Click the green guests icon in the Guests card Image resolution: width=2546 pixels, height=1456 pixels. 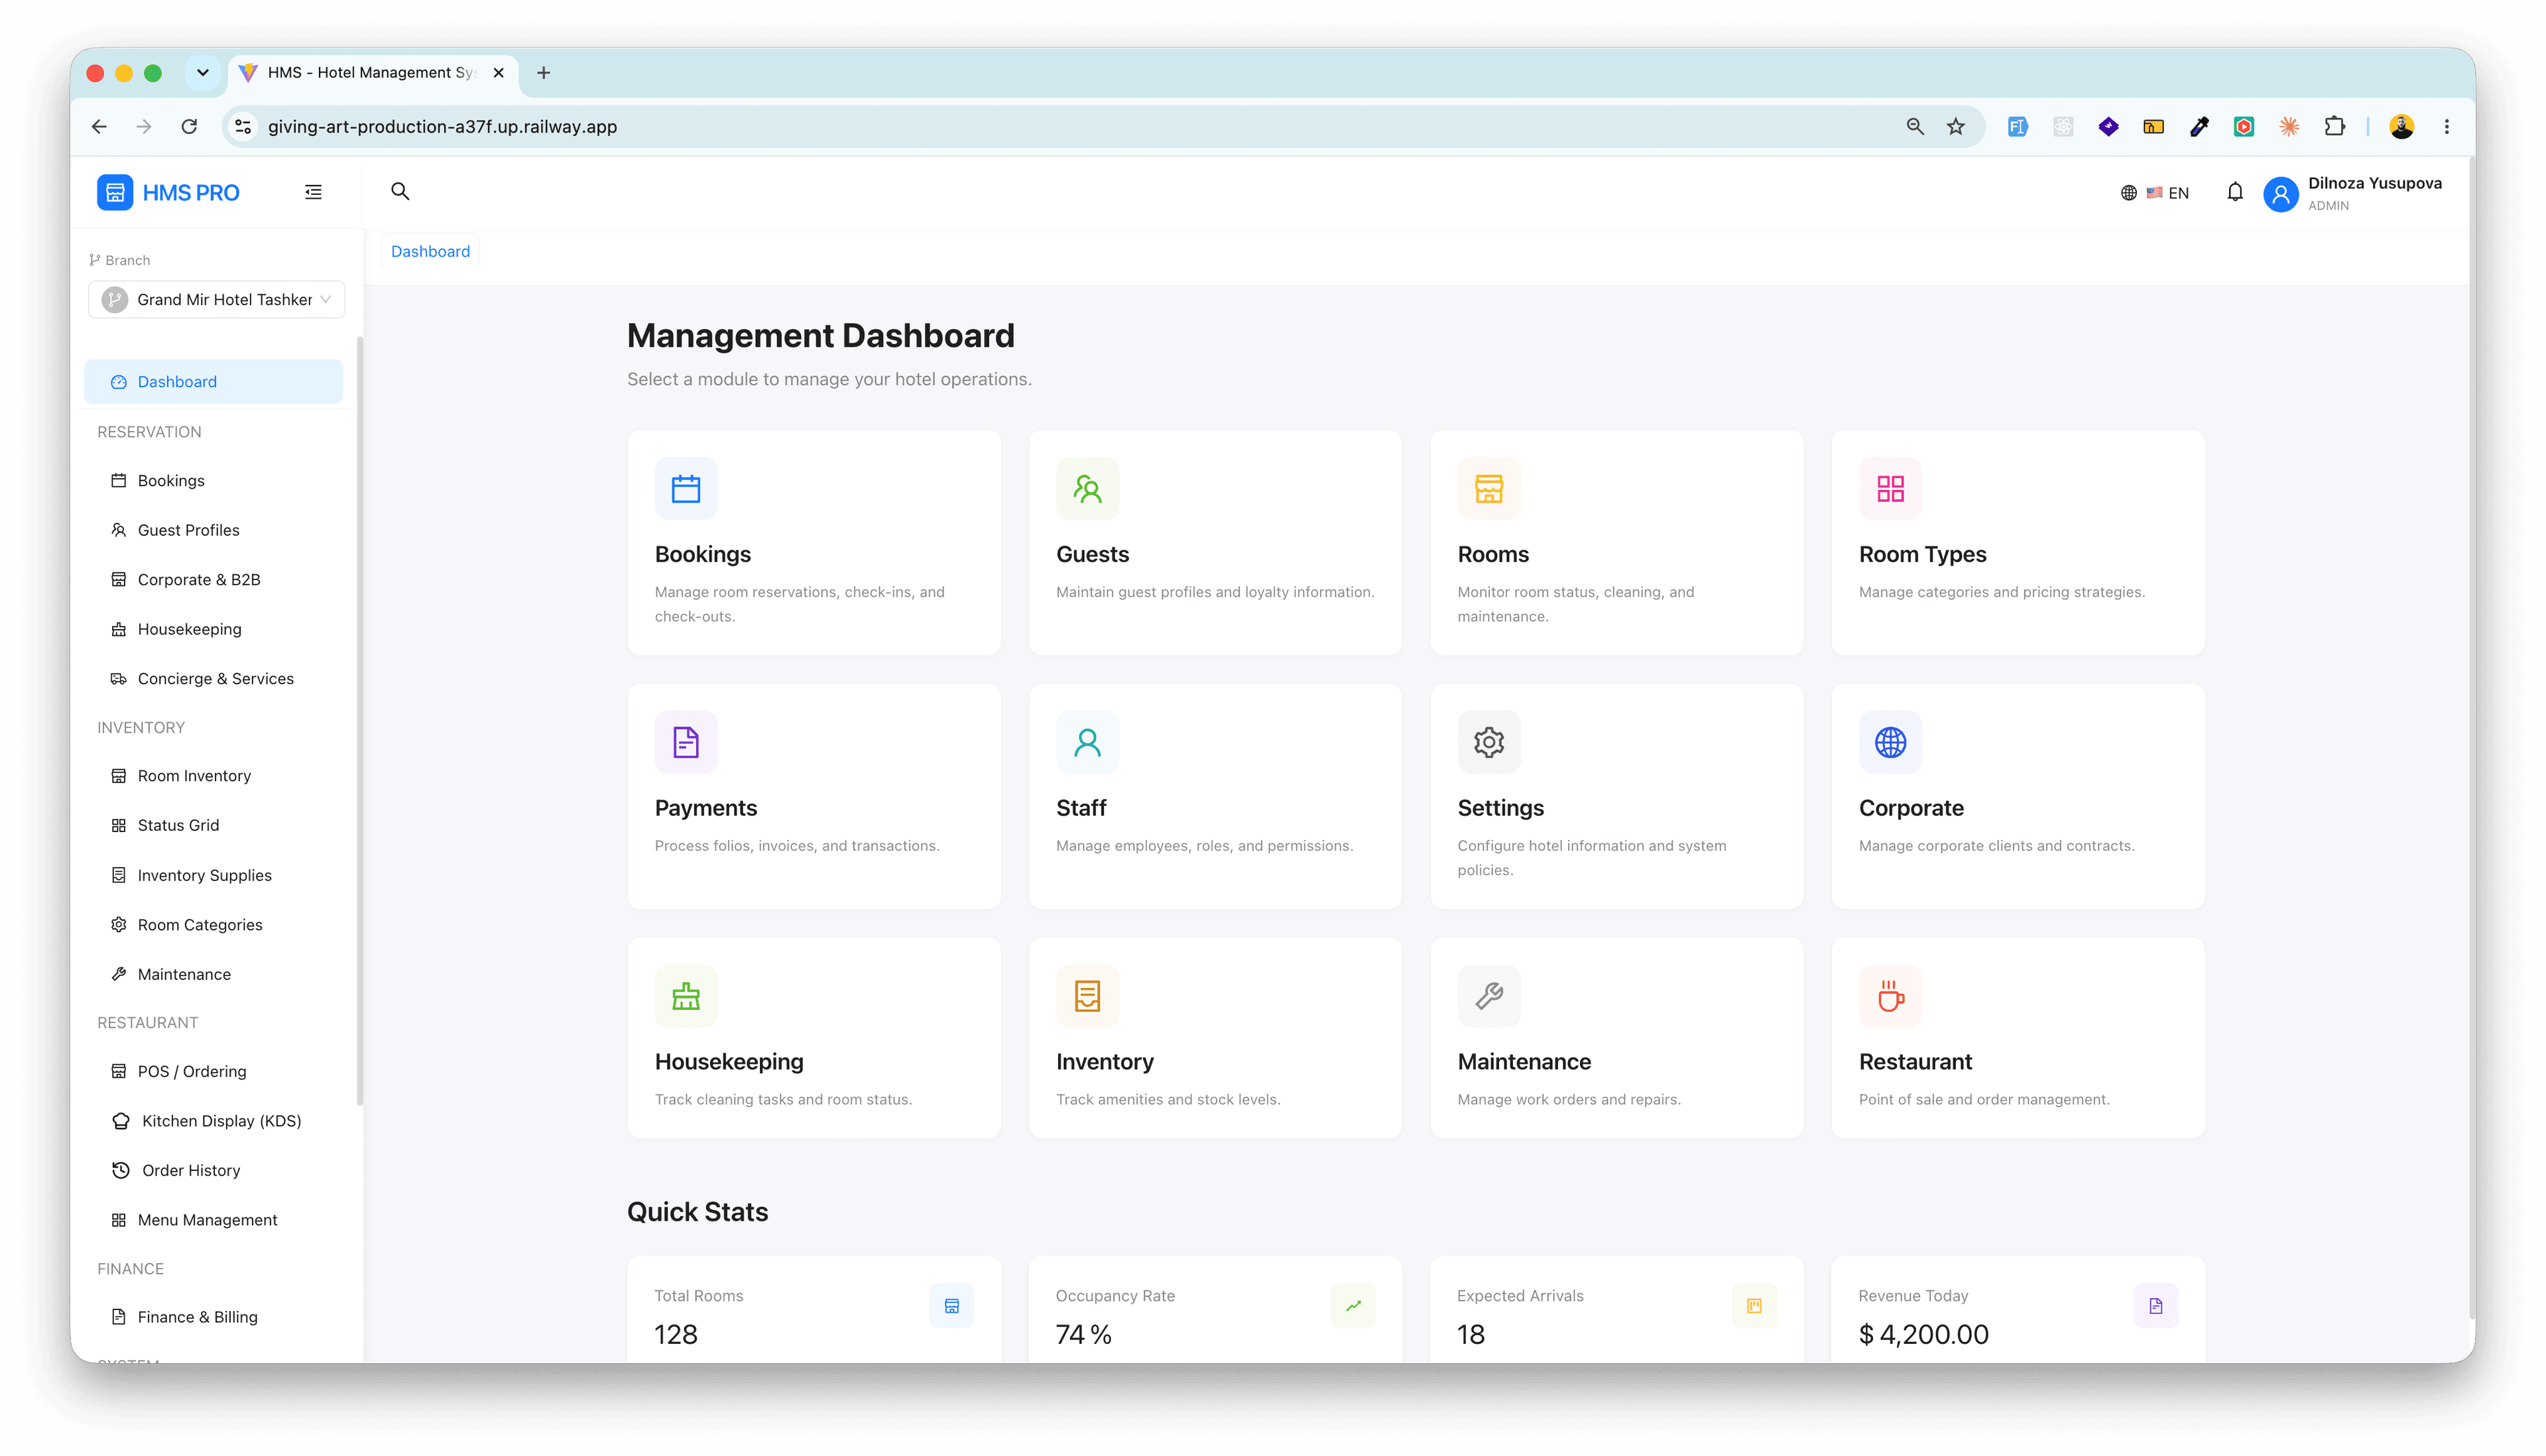(x=1087, y=488)
